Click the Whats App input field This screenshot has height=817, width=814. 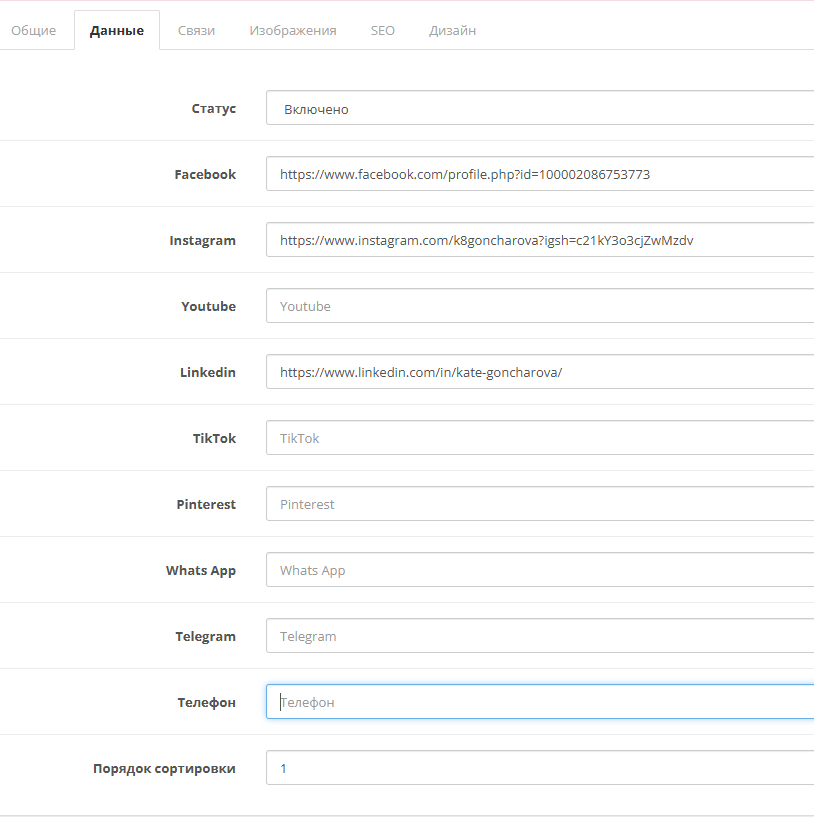540,570
